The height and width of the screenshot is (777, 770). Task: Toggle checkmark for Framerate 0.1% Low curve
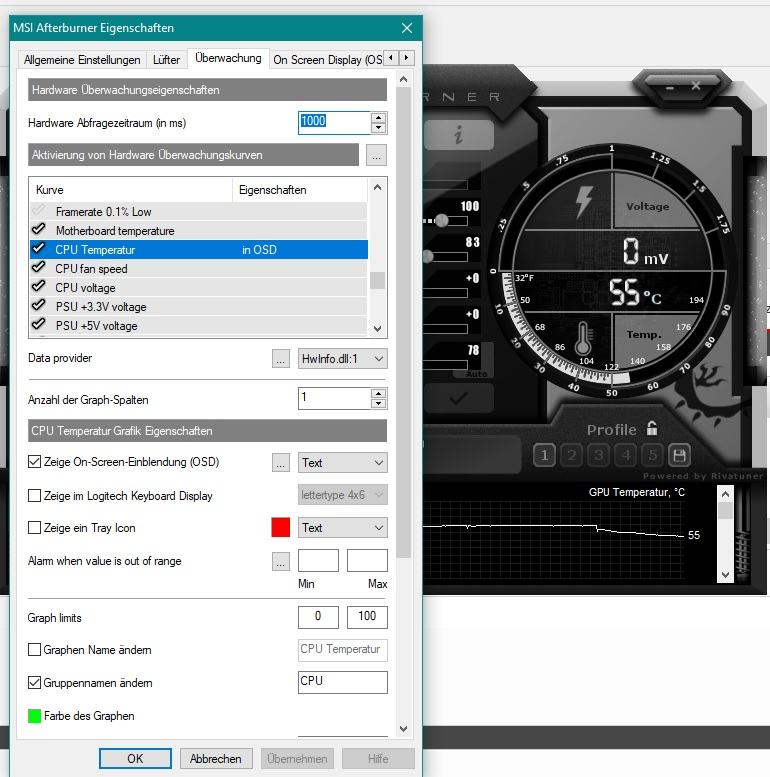pyautogui.click(x=38, y=211)
